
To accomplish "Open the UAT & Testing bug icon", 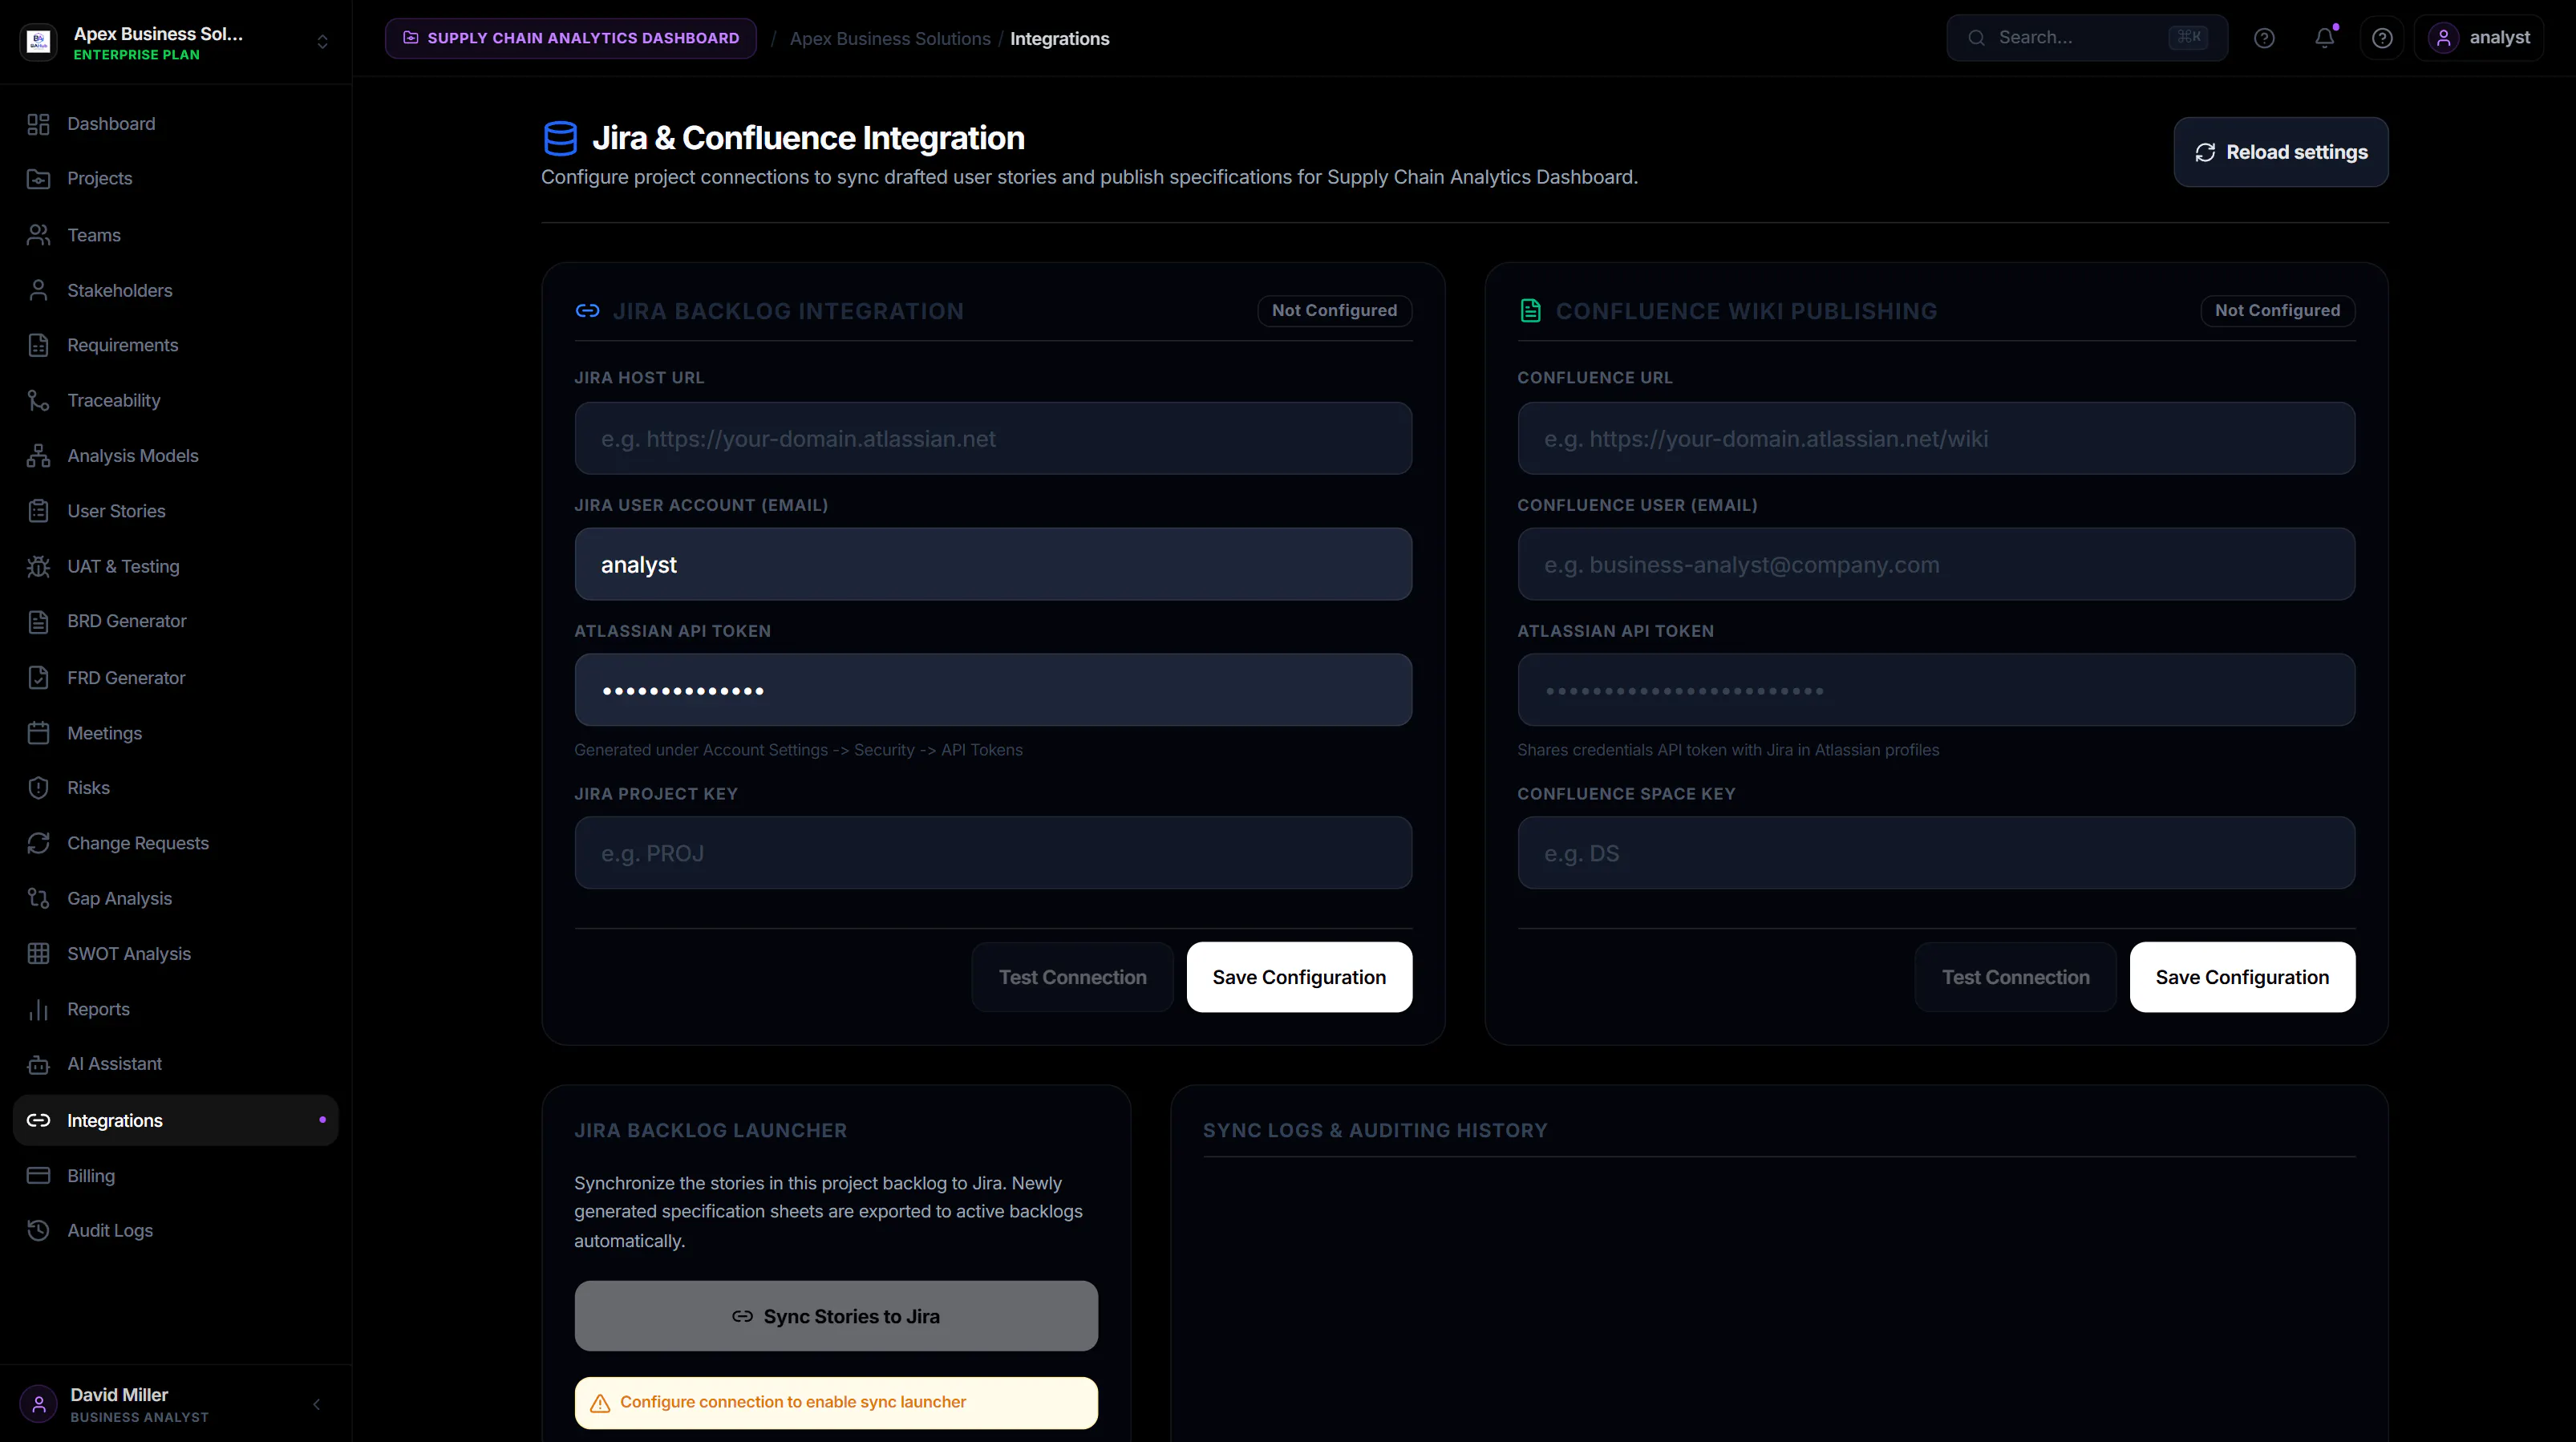I will (x=38, y=566).
